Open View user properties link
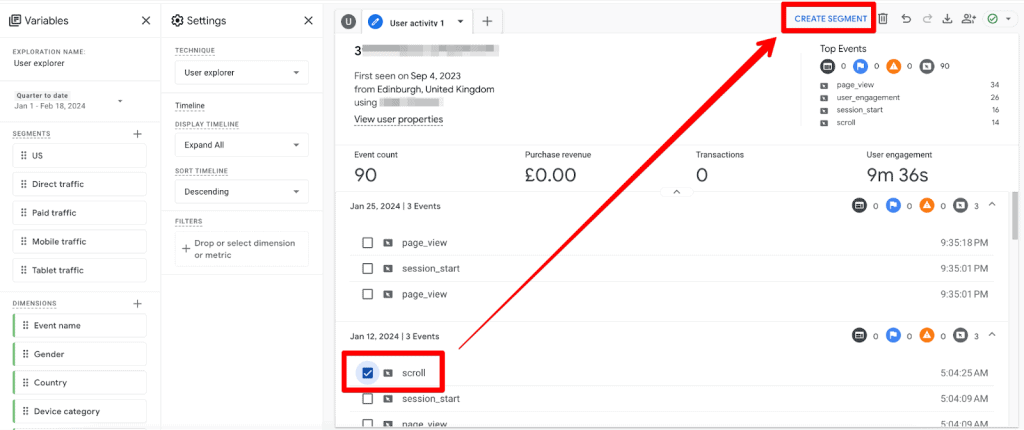The width and height of the screenshot is (1024, 430). click(398, 120)
